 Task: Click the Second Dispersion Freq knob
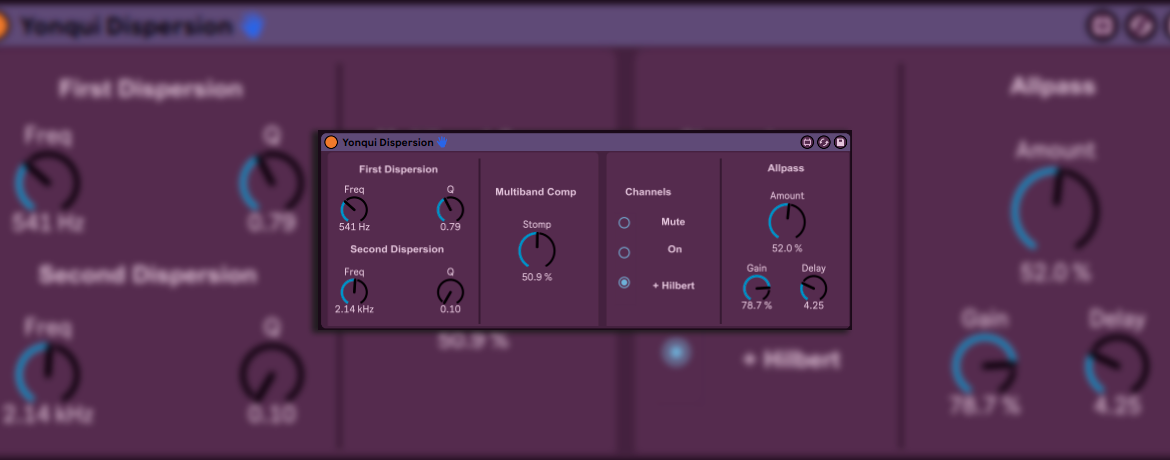click(x=354, y=292)
